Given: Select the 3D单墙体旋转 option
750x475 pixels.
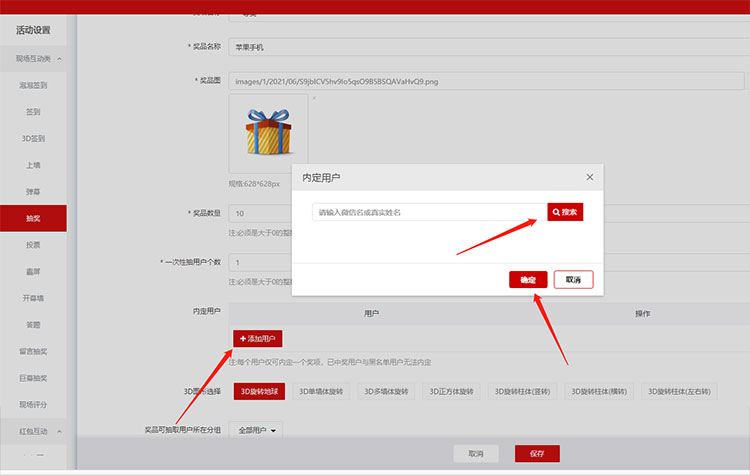Looking at the screenshot, I should pyautogui.click(x=321, y=391).
